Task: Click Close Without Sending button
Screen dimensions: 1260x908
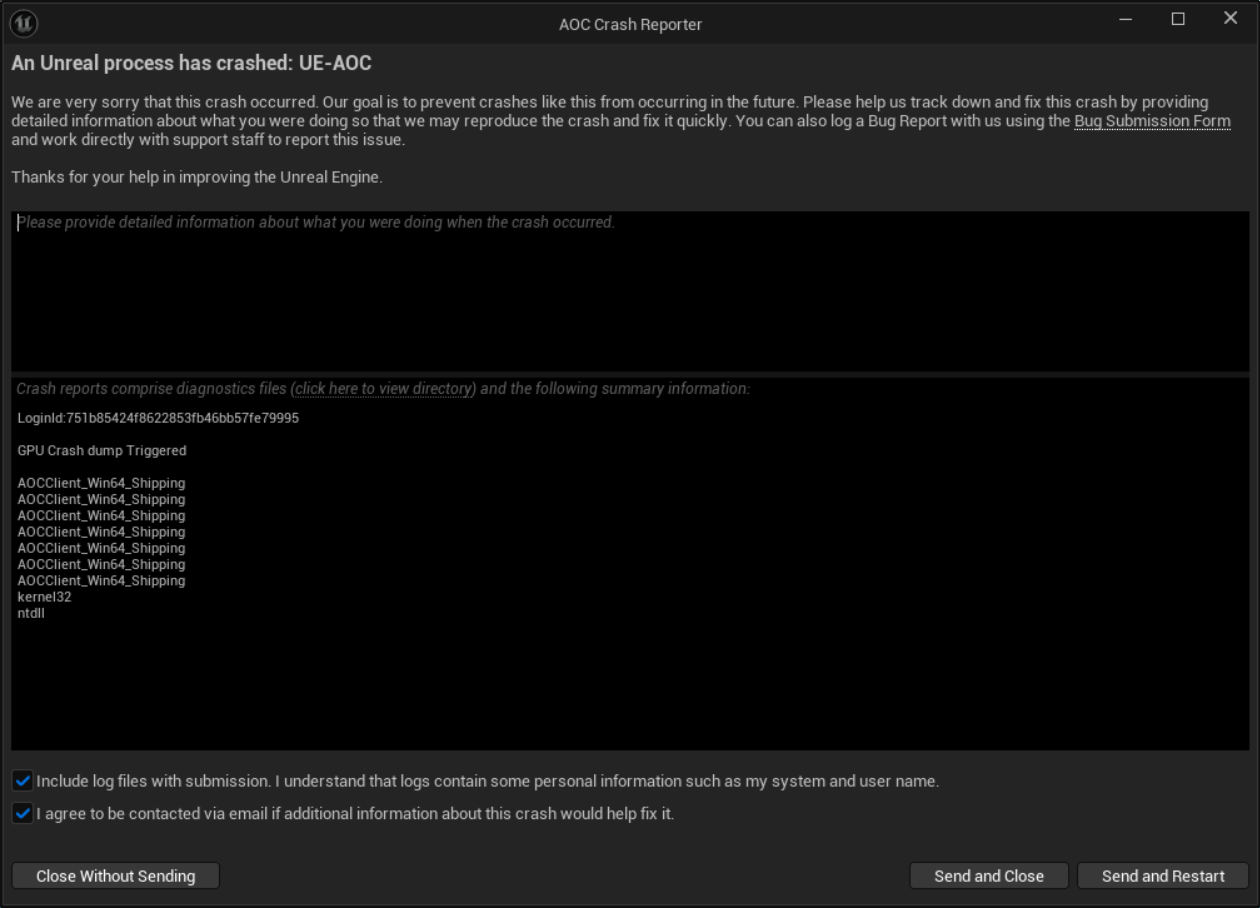Action: (116, 876)
